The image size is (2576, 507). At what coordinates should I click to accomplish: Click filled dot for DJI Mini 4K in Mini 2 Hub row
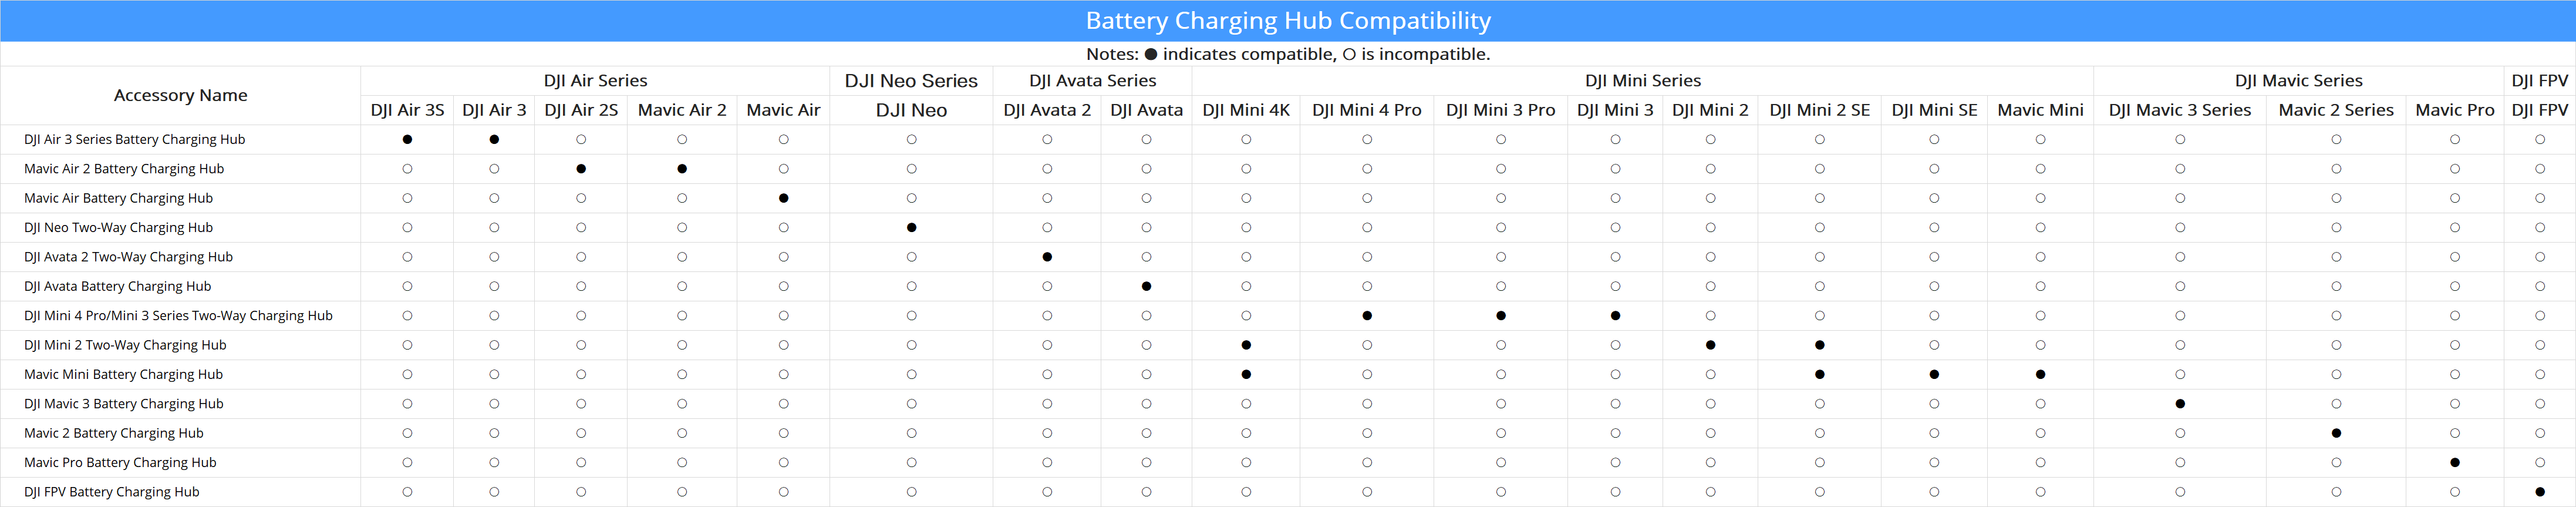tap(1246, 345)
